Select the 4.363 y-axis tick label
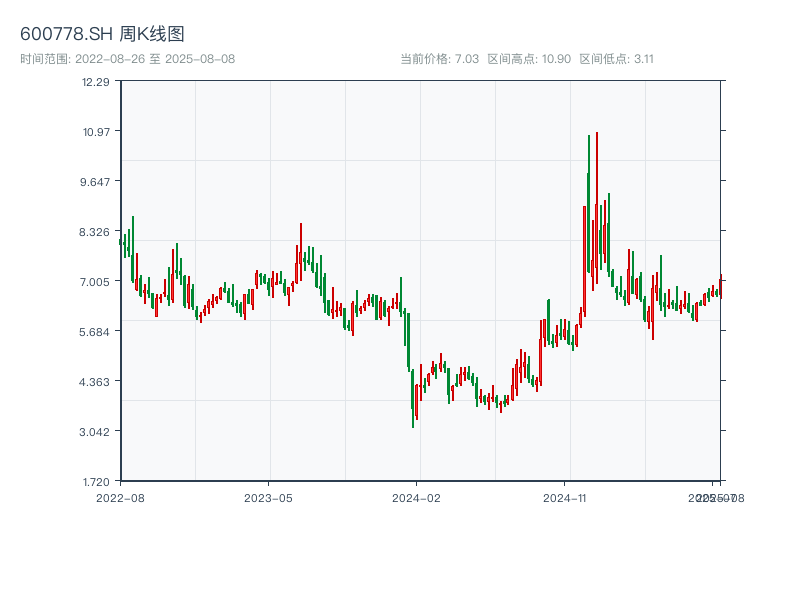The width and height of the screenshot is (800, 600). (x=96, y=382)
